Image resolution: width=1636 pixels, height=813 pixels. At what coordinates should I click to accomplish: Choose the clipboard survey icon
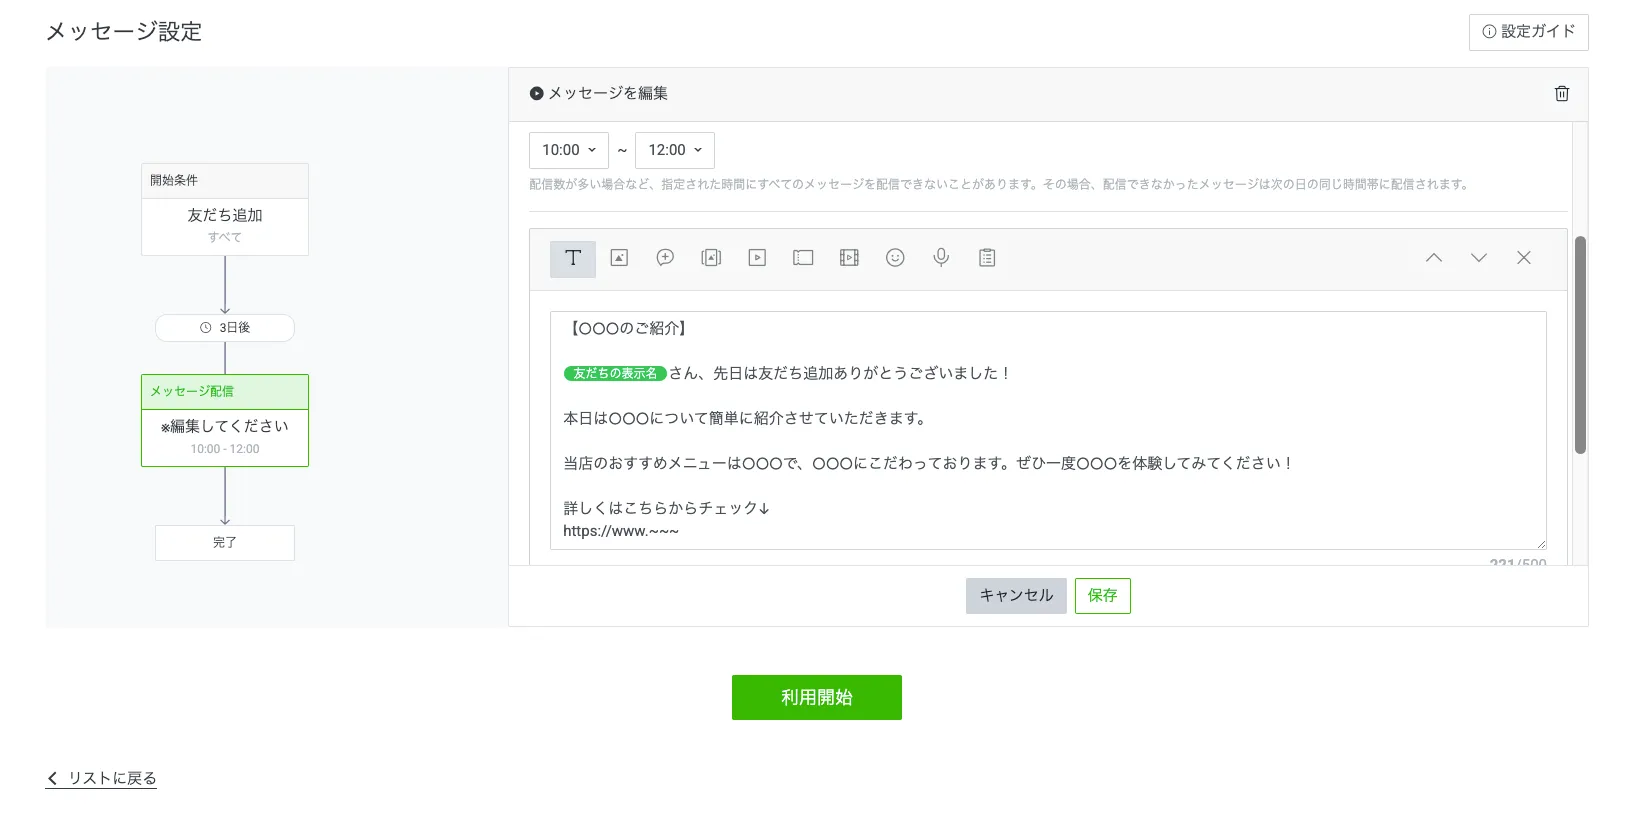pos(987,258)
